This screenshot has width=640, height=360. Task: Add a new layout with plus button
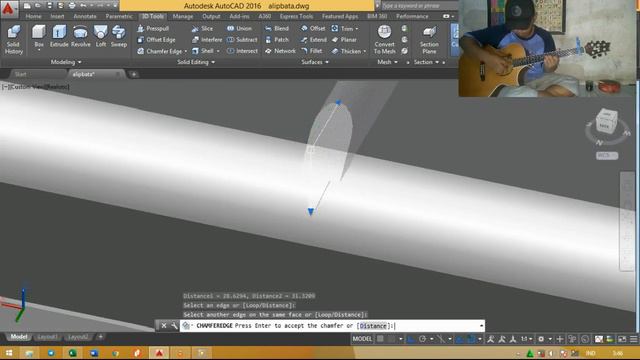100,337
